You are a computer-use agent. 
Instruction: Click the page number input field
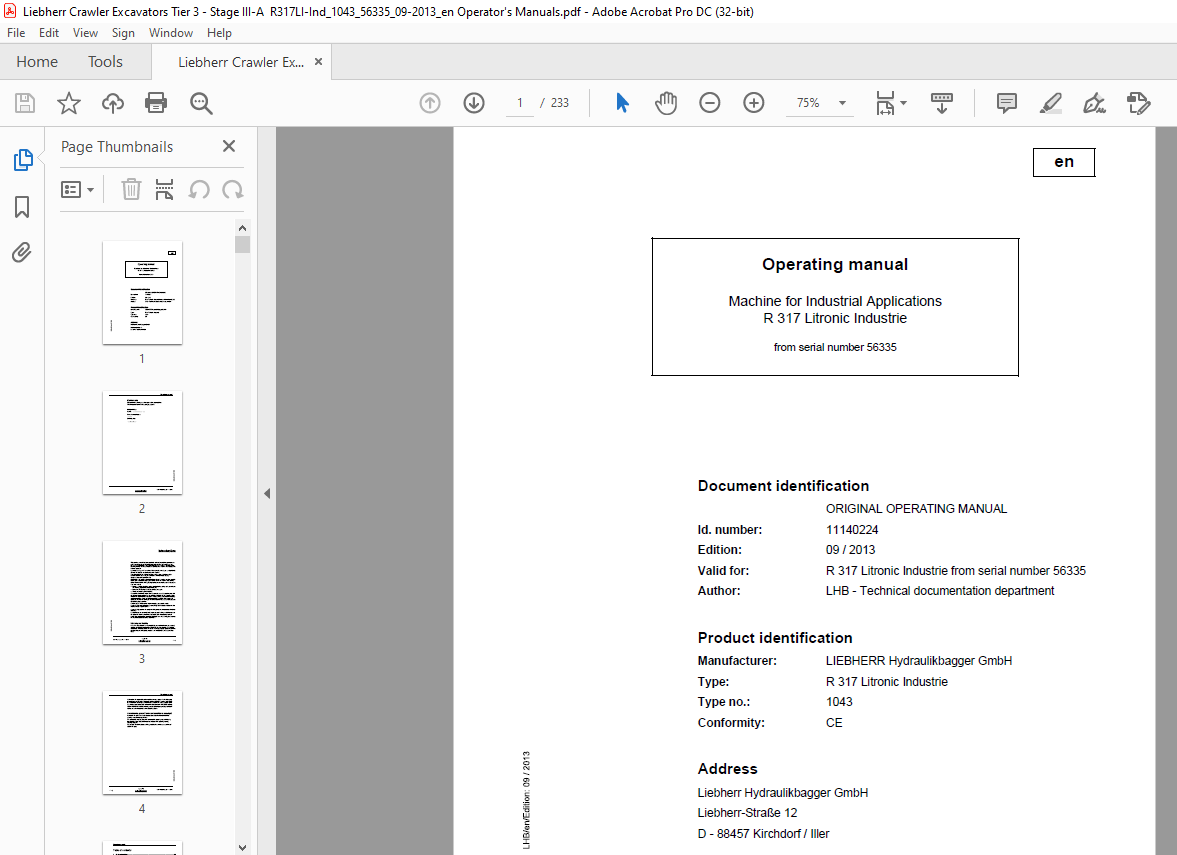(x=520, y=103)
